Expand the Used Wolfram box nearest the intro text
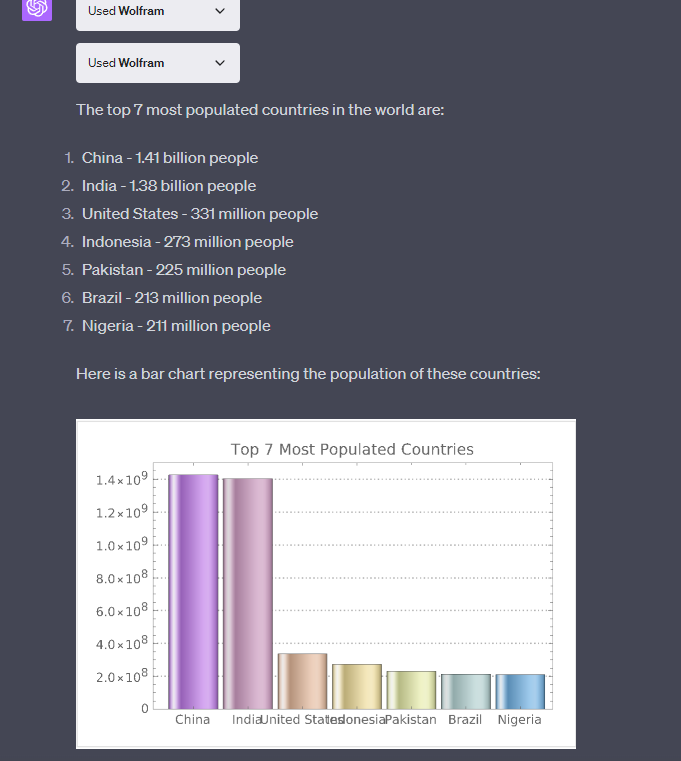 point(157,62)
